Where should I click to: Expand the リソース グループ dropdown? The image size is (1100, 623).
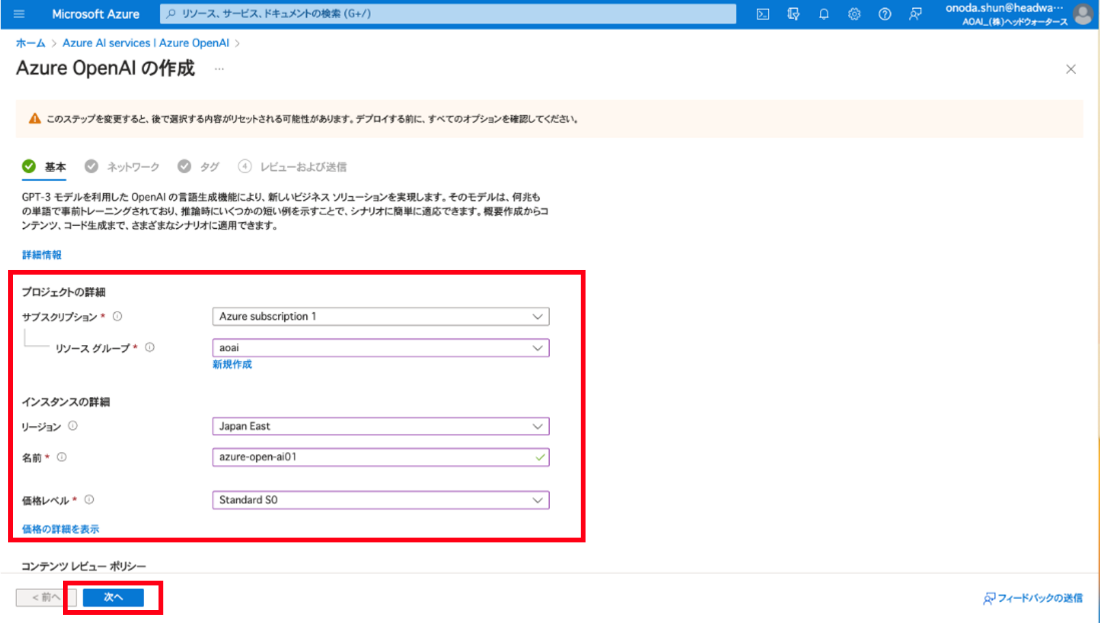click(x=381, y=347)
